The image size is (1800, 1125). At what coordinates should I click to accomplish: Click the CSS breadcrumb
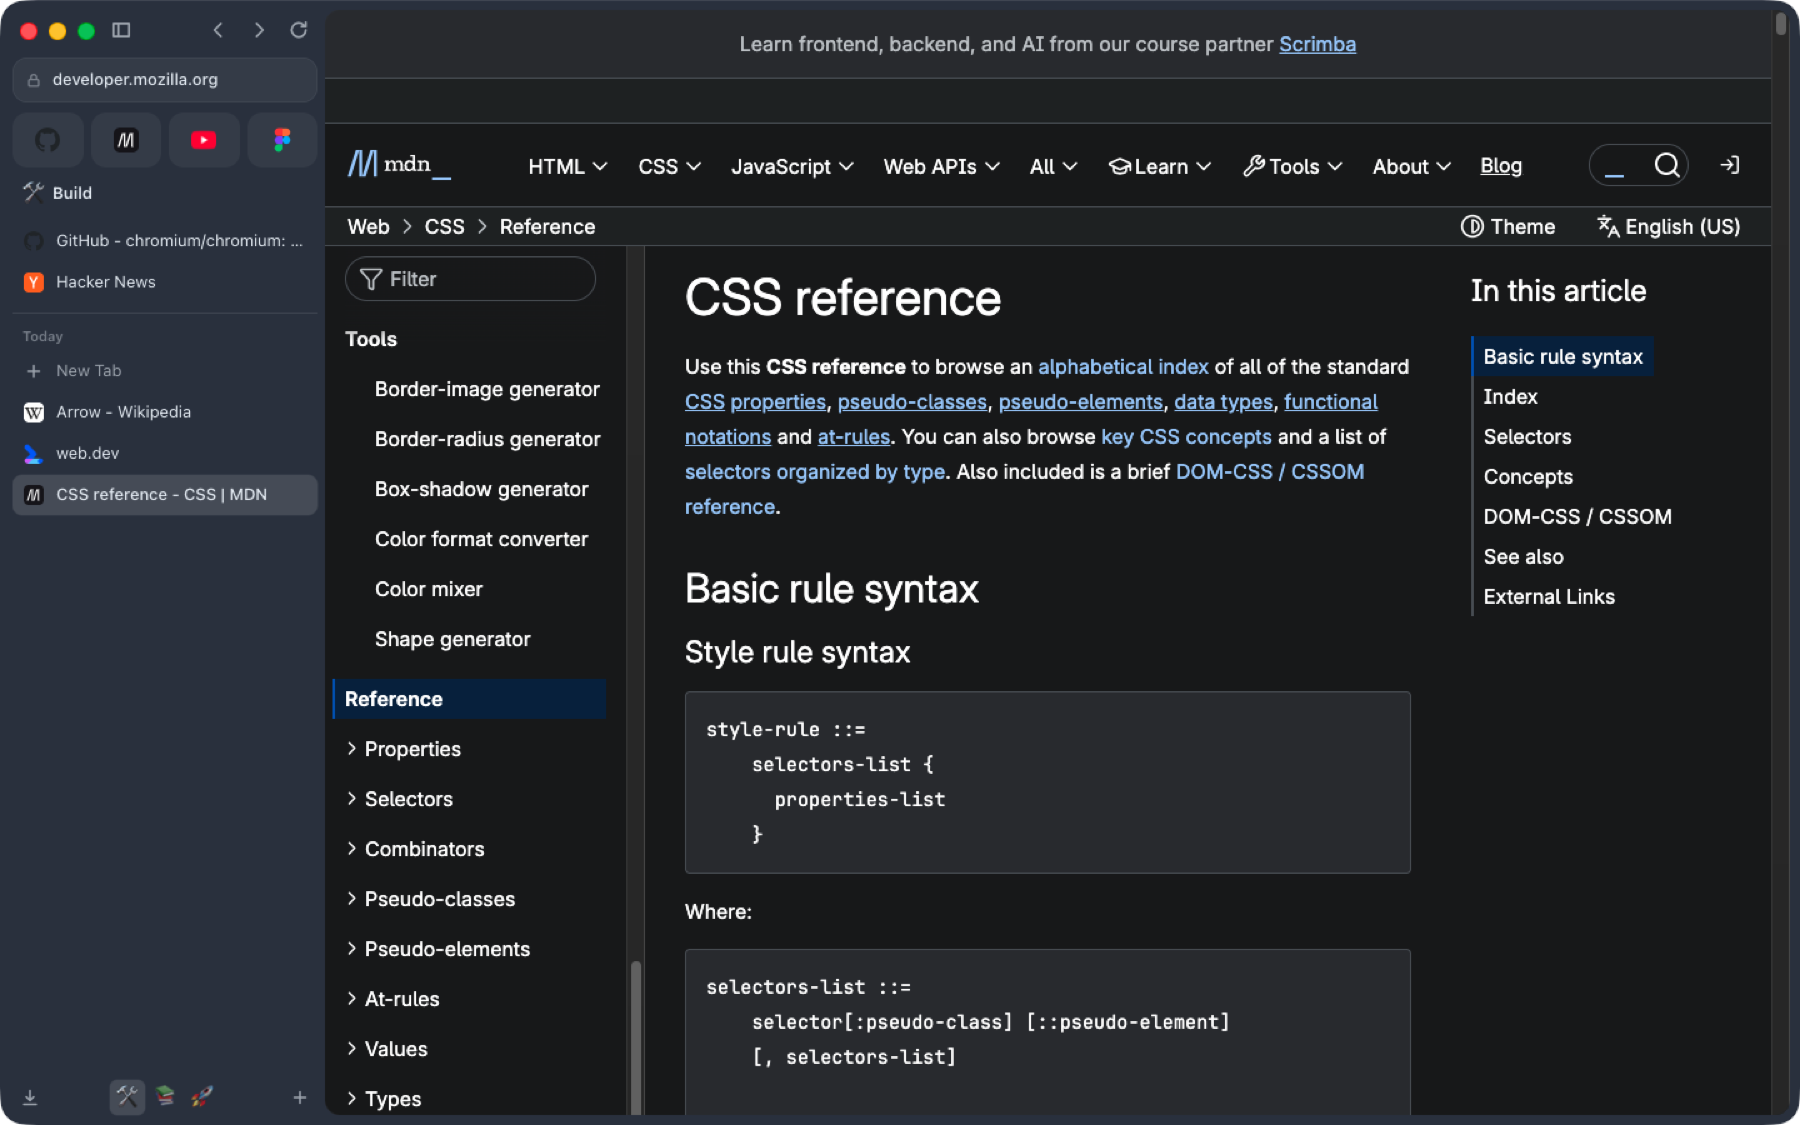(444, 227)
